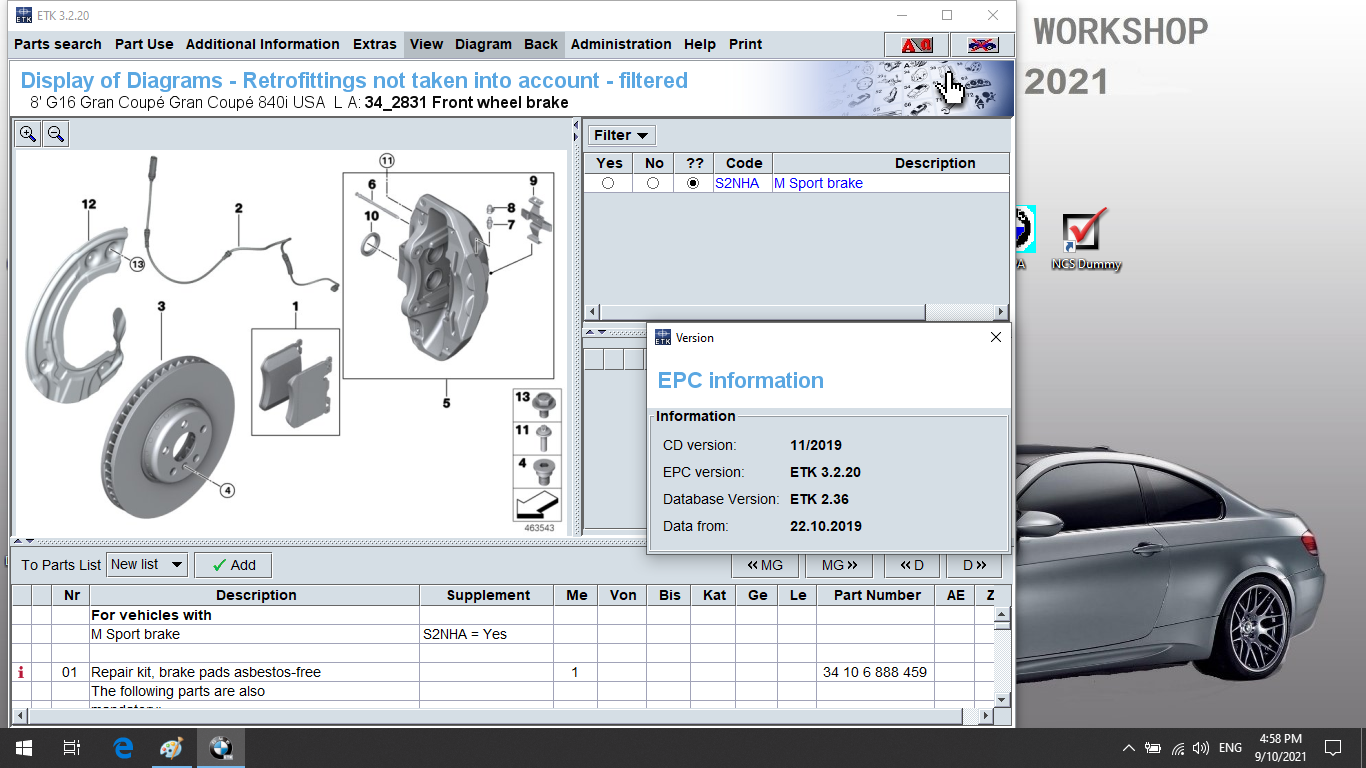Zoom out of the diagram with the minus magnifier
The height and width of the screenshot is (768, 1366).
pyautogui.click(x=56, y=134)
